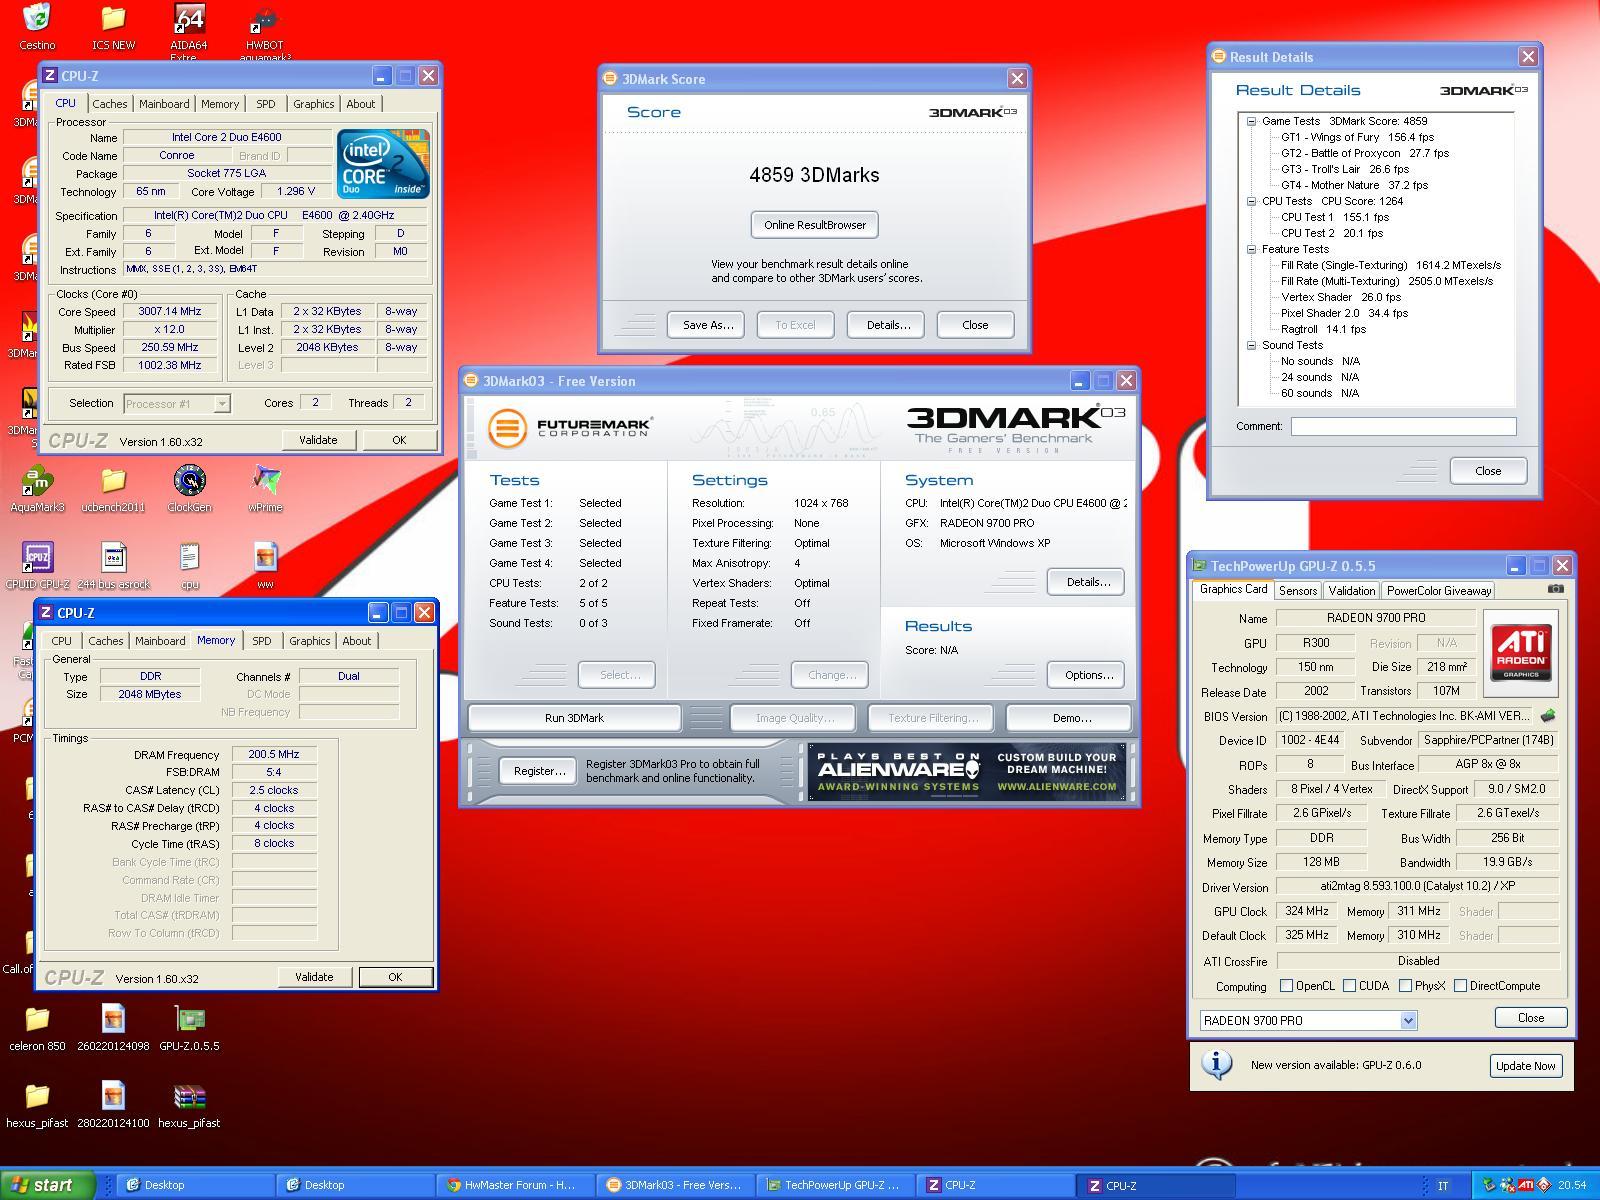Image resolution: width=1600 pixels, height=1200 pixels.
Task: Collapse the CPU Tests tree node
Action: pyautogui.click(x=1251, y=201)
